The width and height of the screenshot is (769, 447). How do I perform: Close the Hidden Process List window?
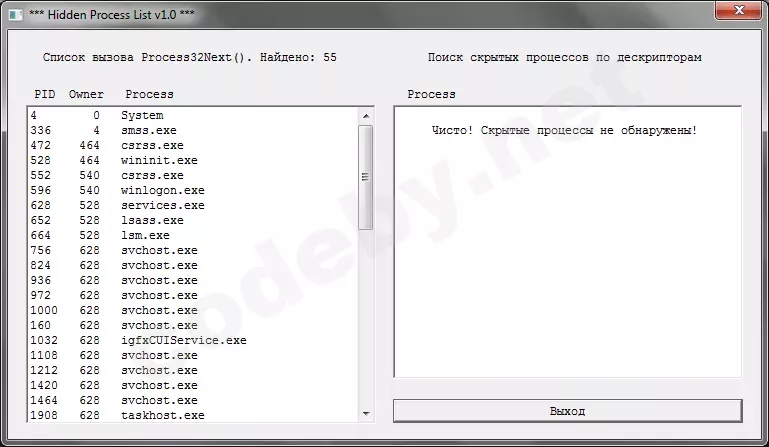pos(739,10)
